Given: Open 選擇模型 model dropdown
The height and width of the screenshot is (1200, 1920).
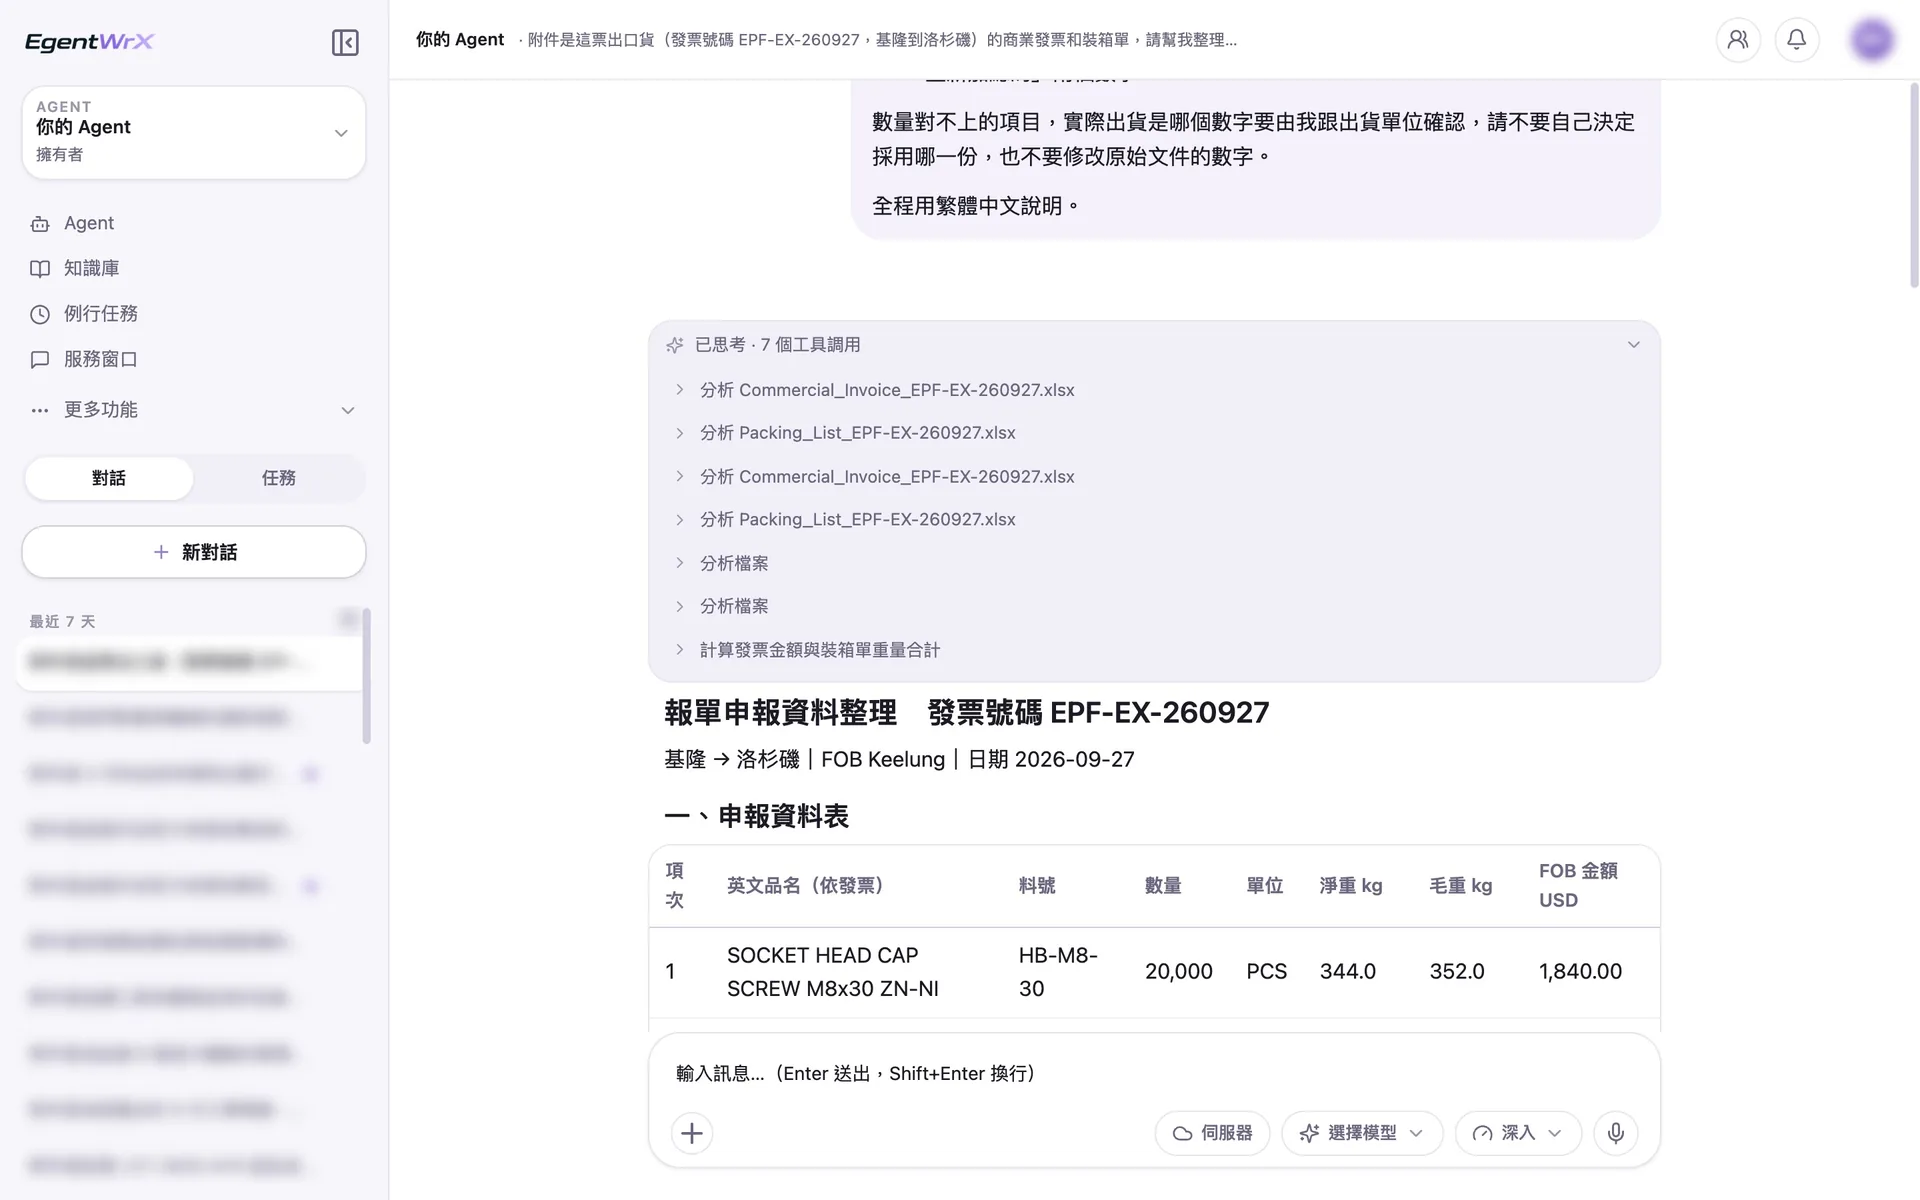Looking at the screenshot, I should [x=1362, y=1133].
